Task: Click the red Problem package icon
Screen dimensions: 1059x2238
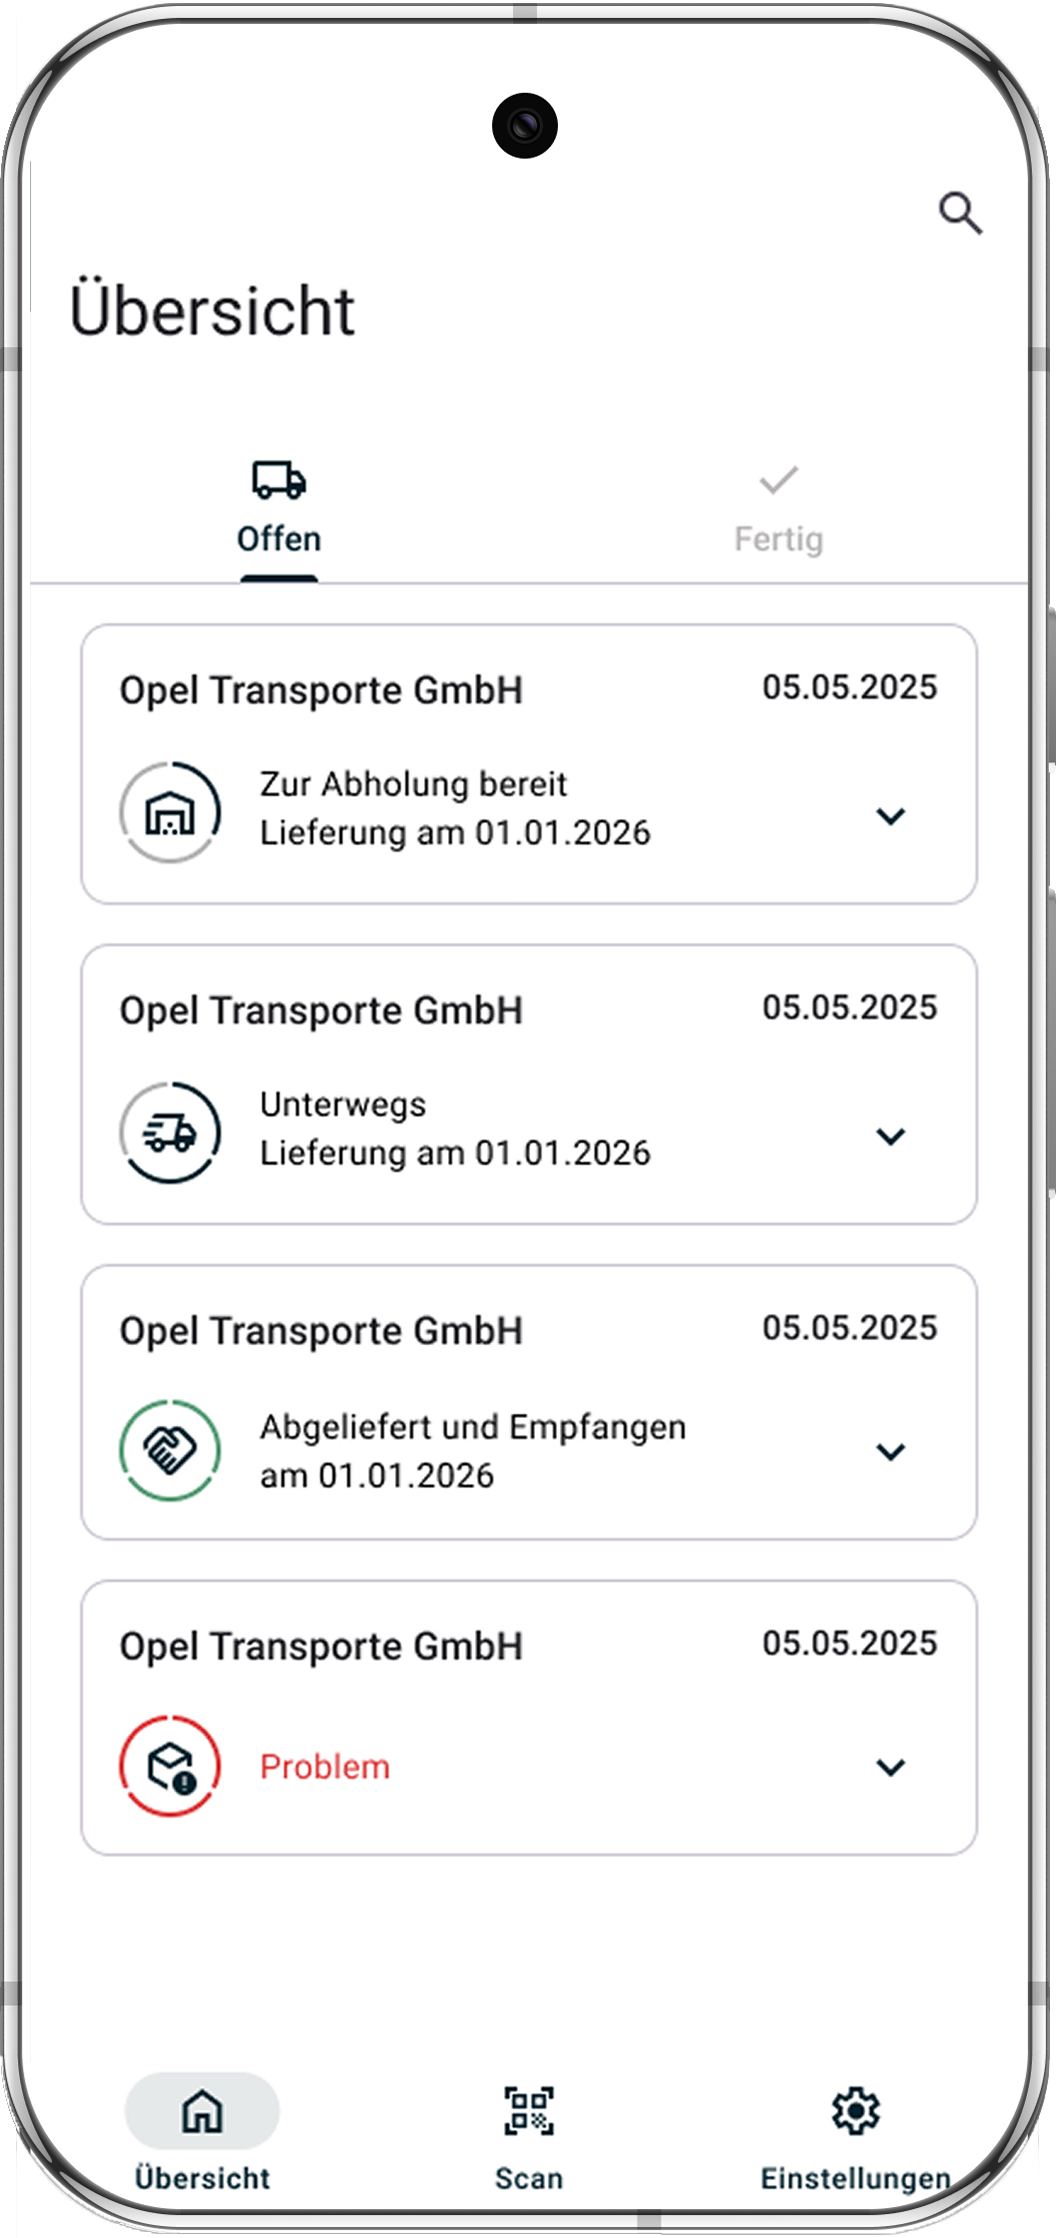Action: (x=170, y=1767)
